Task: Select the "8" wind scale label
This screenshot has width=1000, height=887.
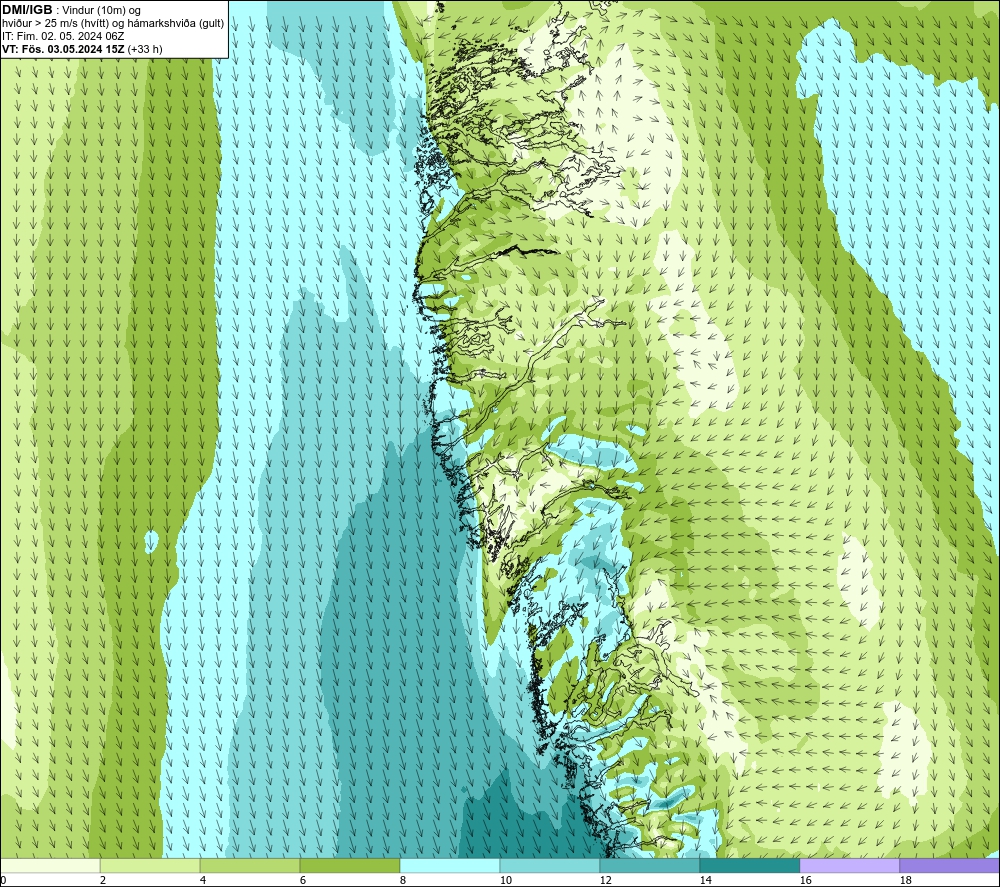Action: [x=403, y=881]
